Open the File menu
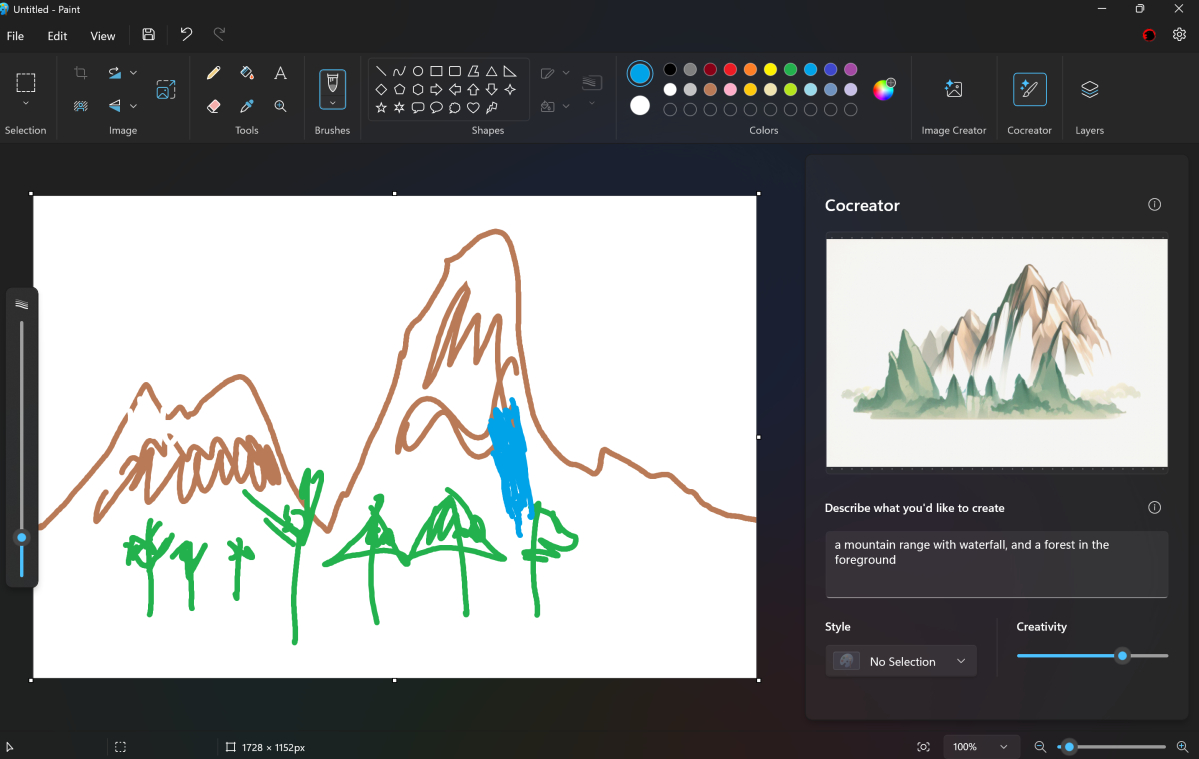1199x759 pixels. pos(16,36)
